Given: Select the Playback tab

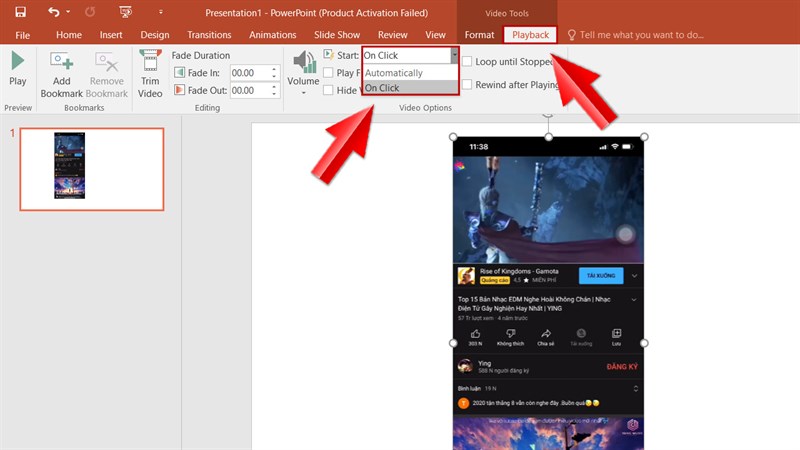Looking at the screenshot, I should click(x=530, y=35).
